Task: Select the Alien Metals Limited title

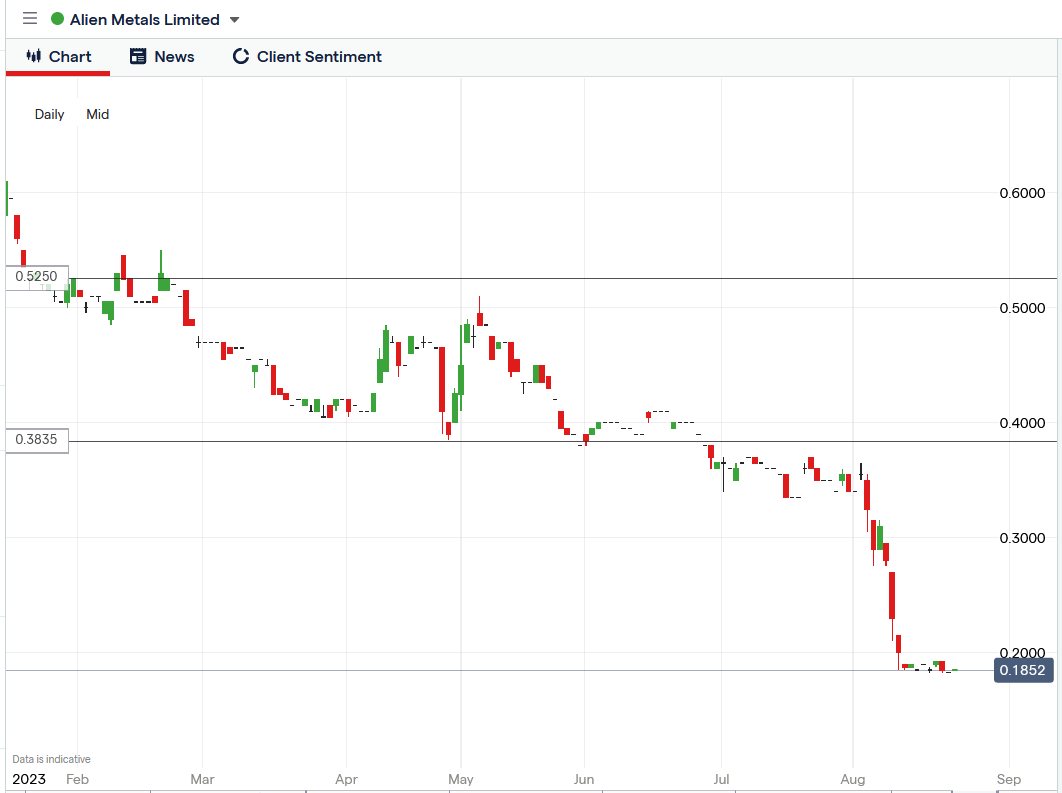Action: pyautogui.click(x=144, y=20)
